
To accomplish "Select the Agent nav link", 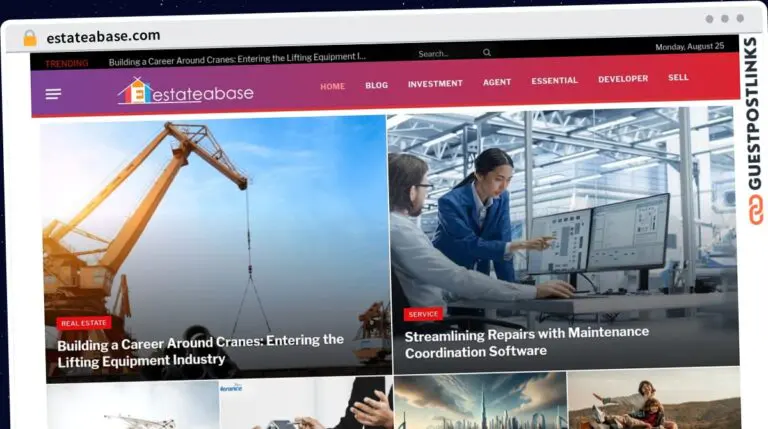I will coord(497,82).
